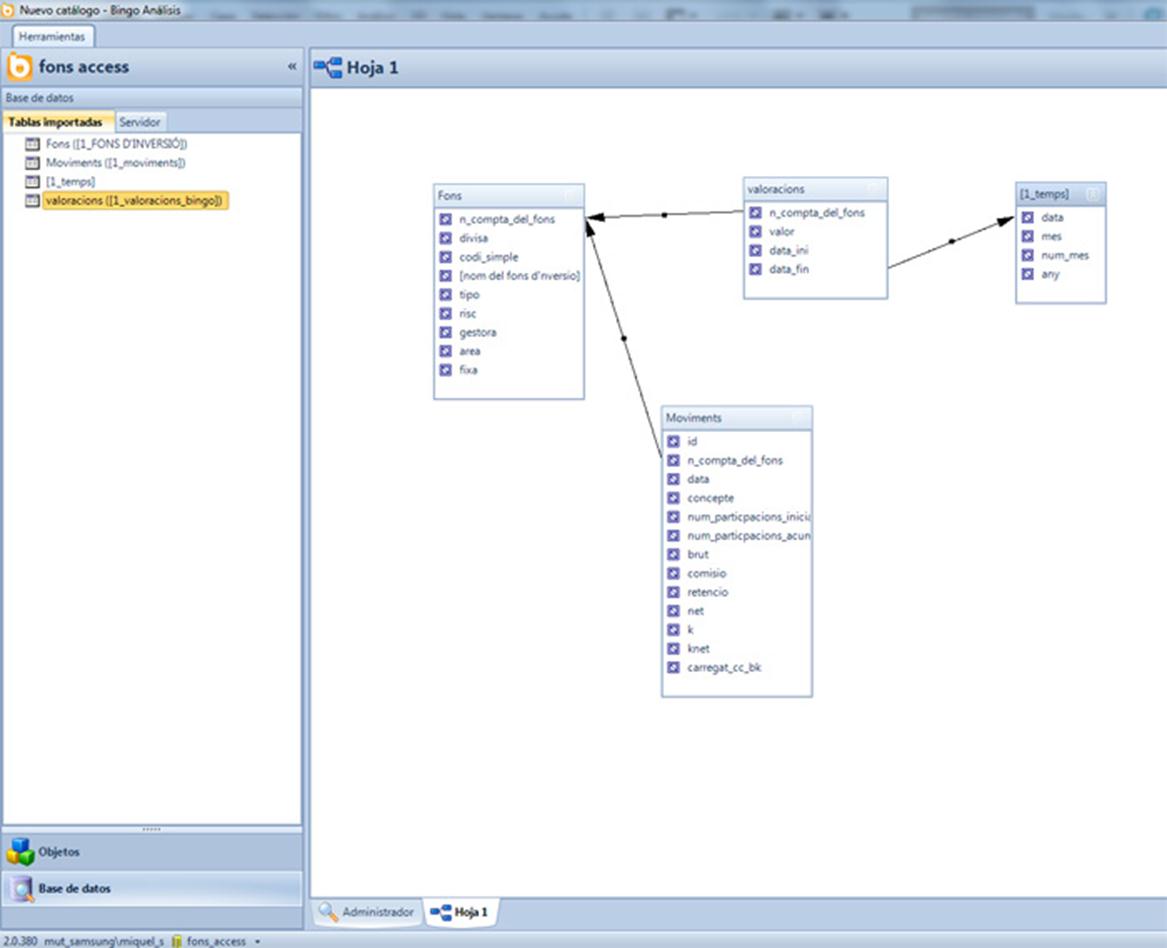Click the Bingo logo beside fons access
Viewport: 1167px width, 948px height.
19,67
